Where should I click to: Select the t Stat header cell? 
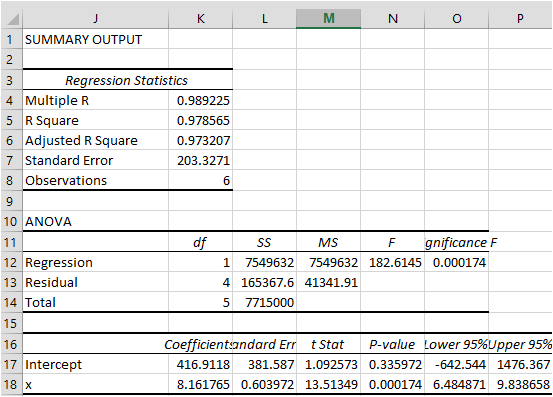click(x=328, y=344)
